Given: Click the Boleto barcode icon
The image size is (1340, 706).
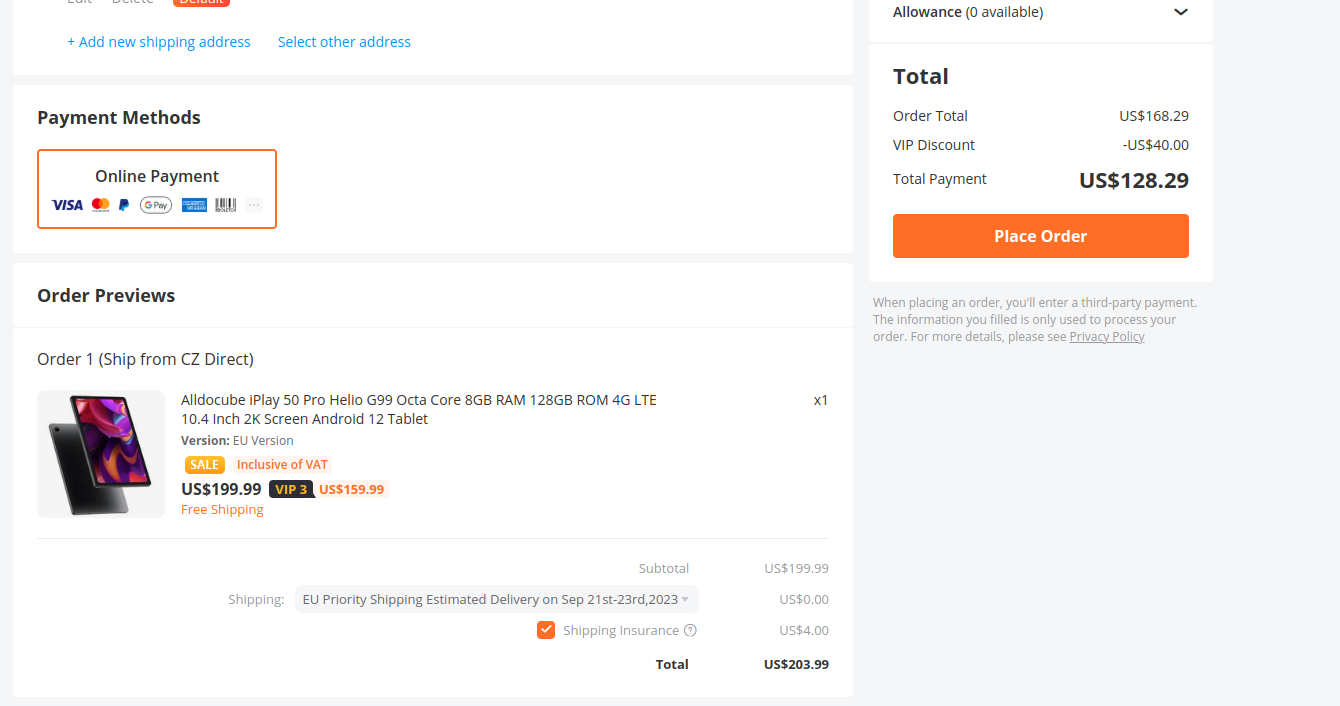Looking at the screenshot, I should (x=226, y=205).
